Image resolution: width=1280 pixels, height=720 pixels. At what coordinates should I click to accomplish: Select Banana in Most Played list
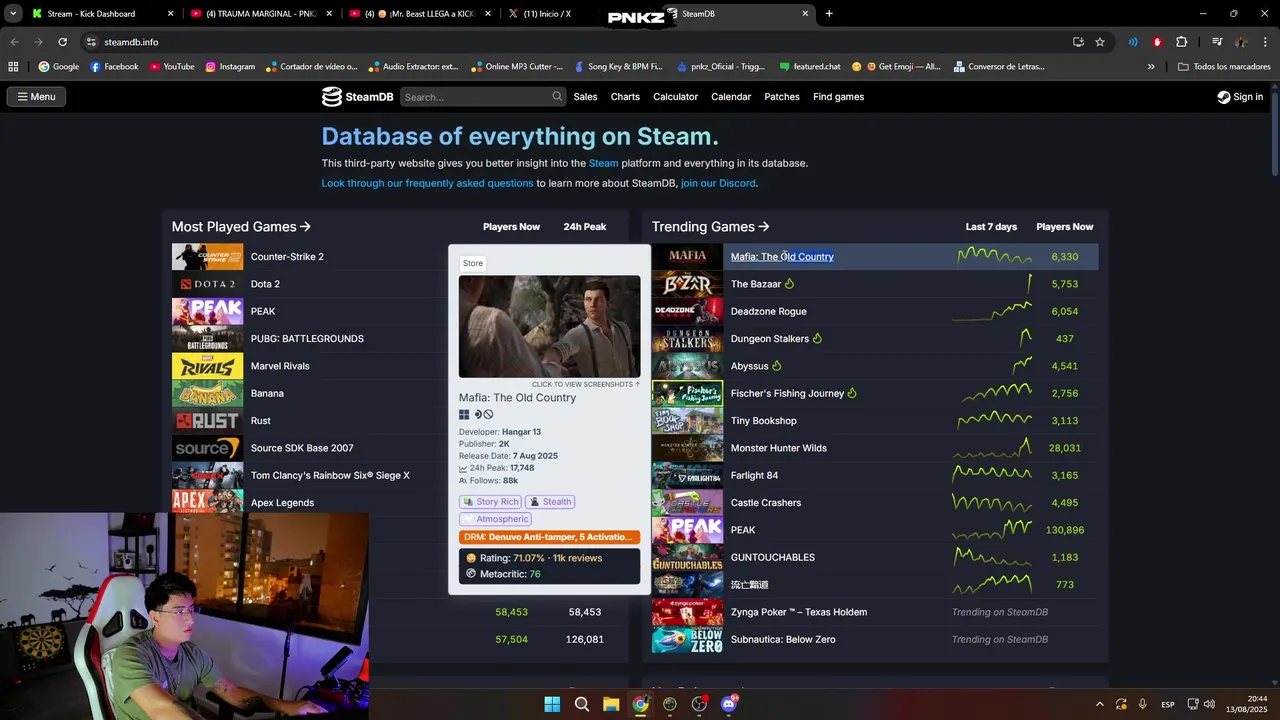[x=267, y=393]
